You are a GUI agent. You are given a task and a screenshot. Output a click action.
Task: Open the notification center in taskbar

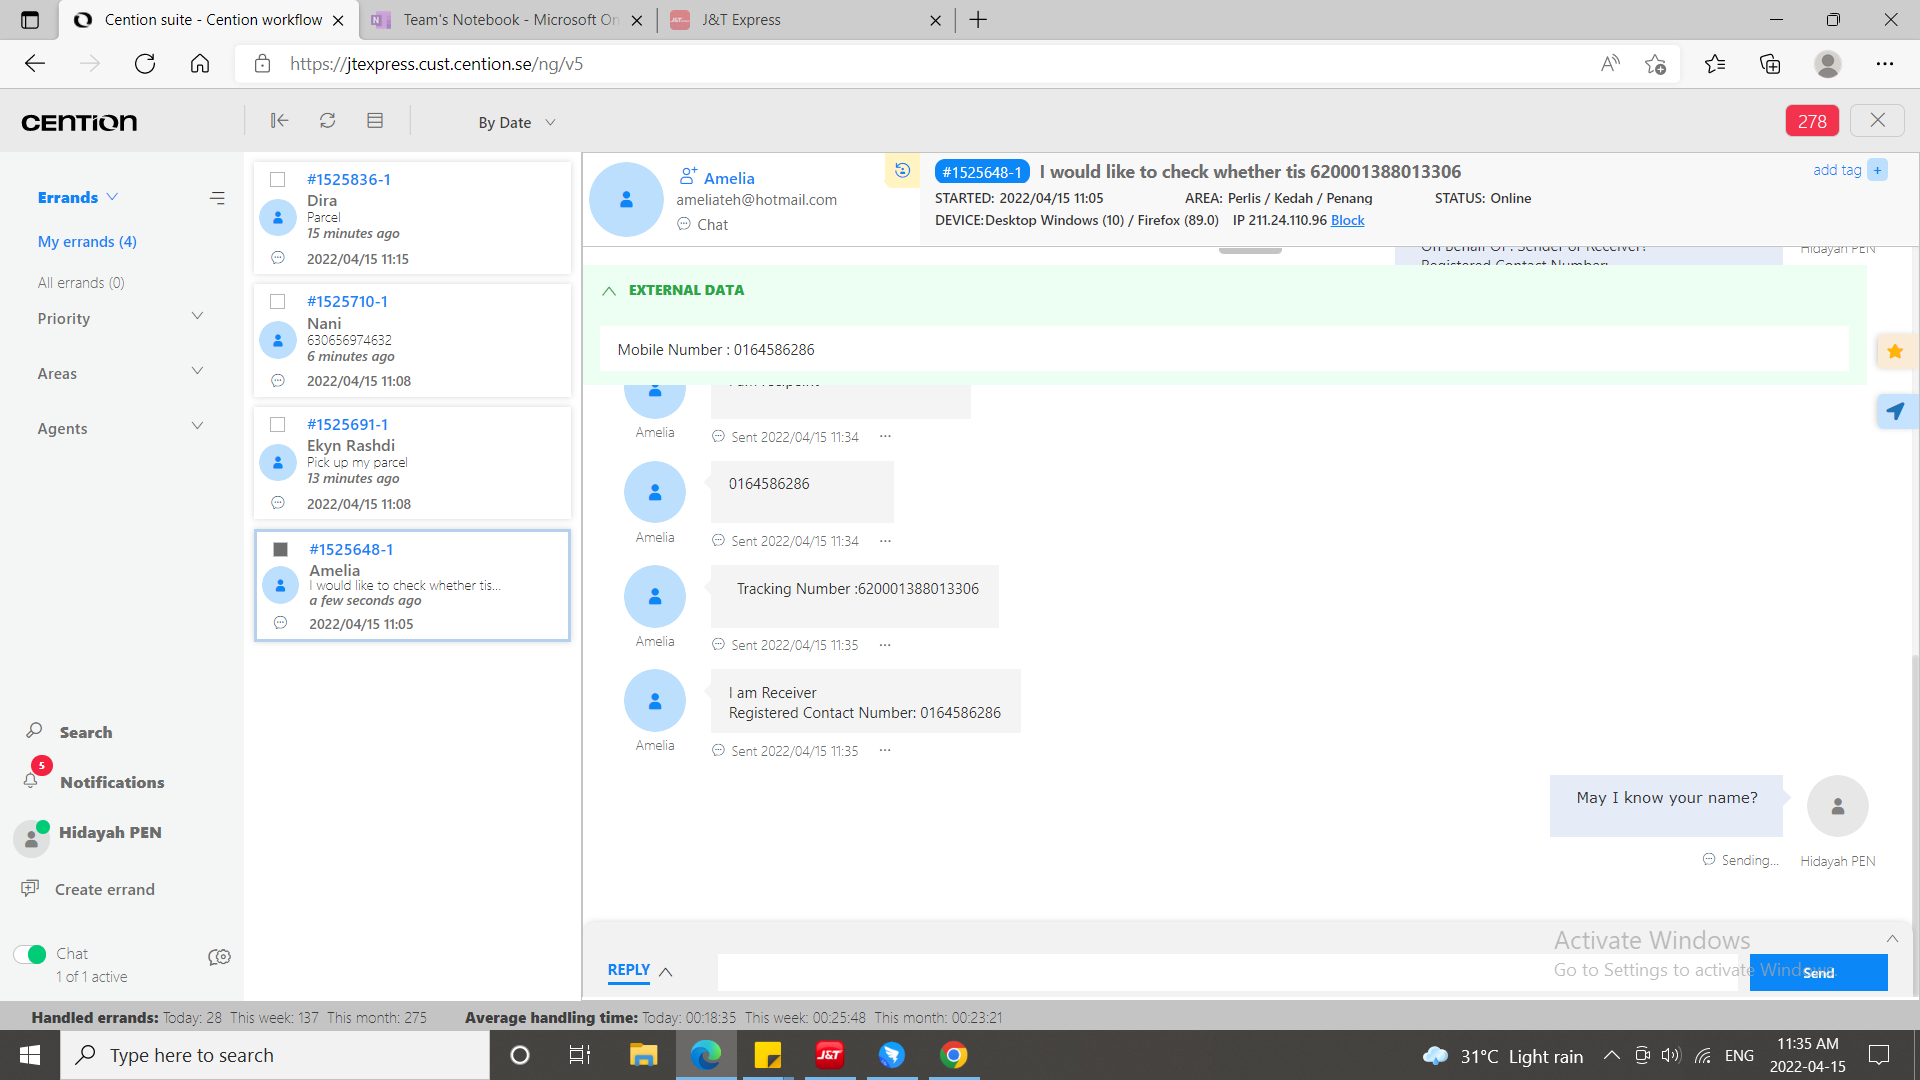(1879, 1055)
